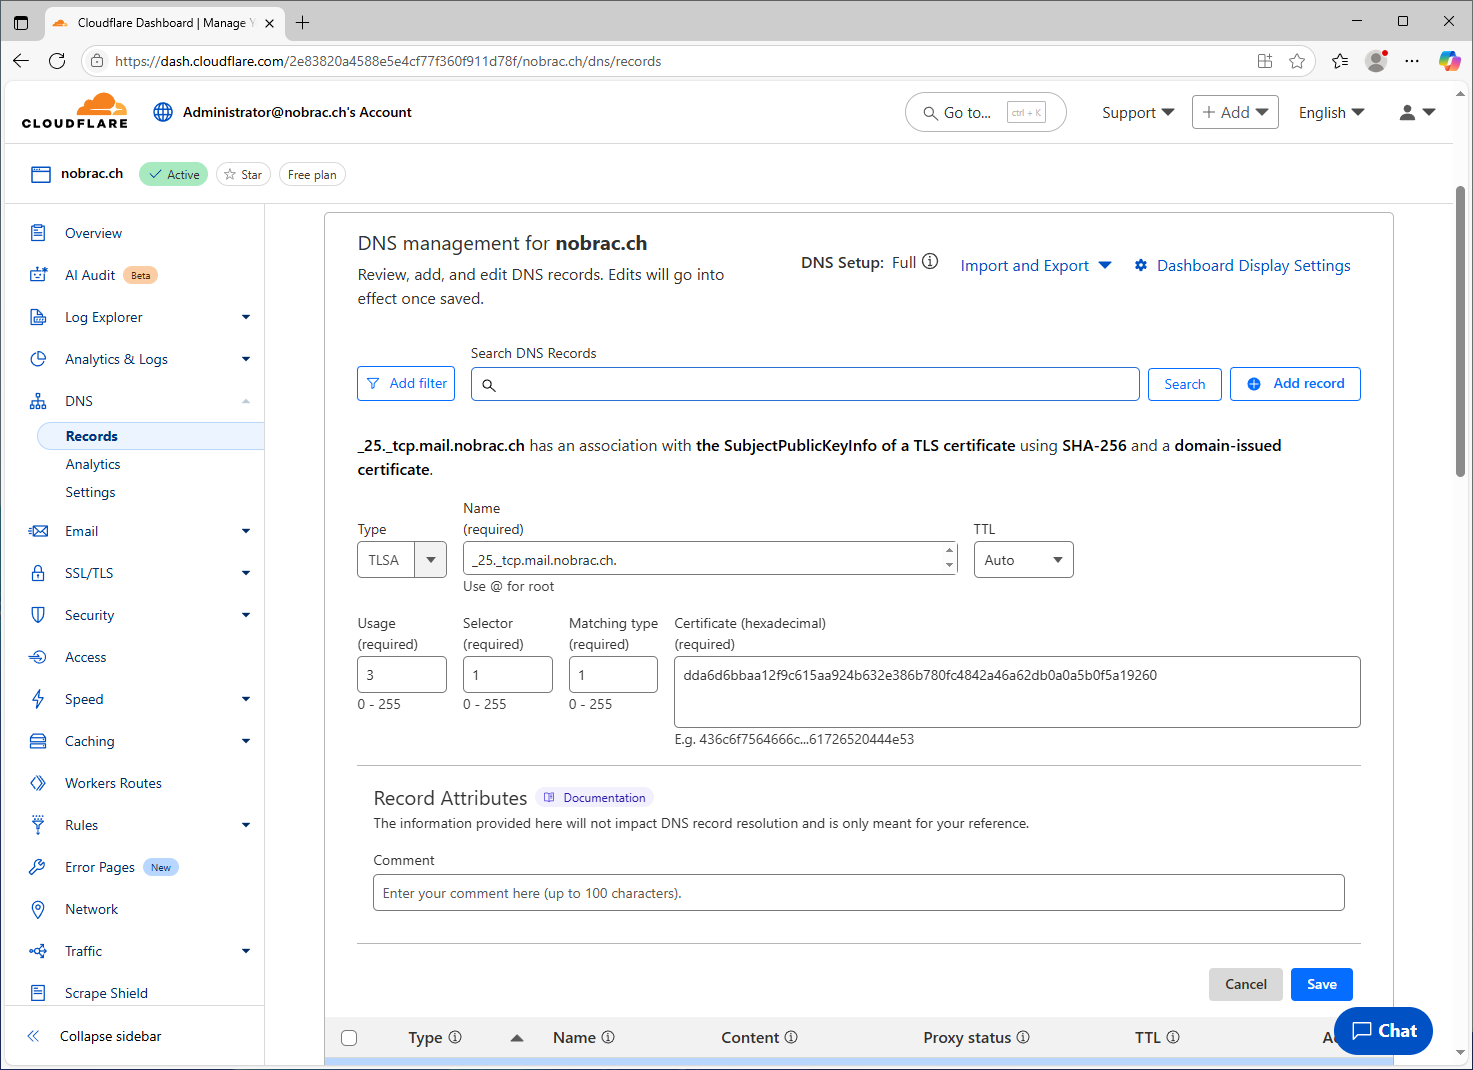Open Dashboard Display Settings link

pos(1243,265)
